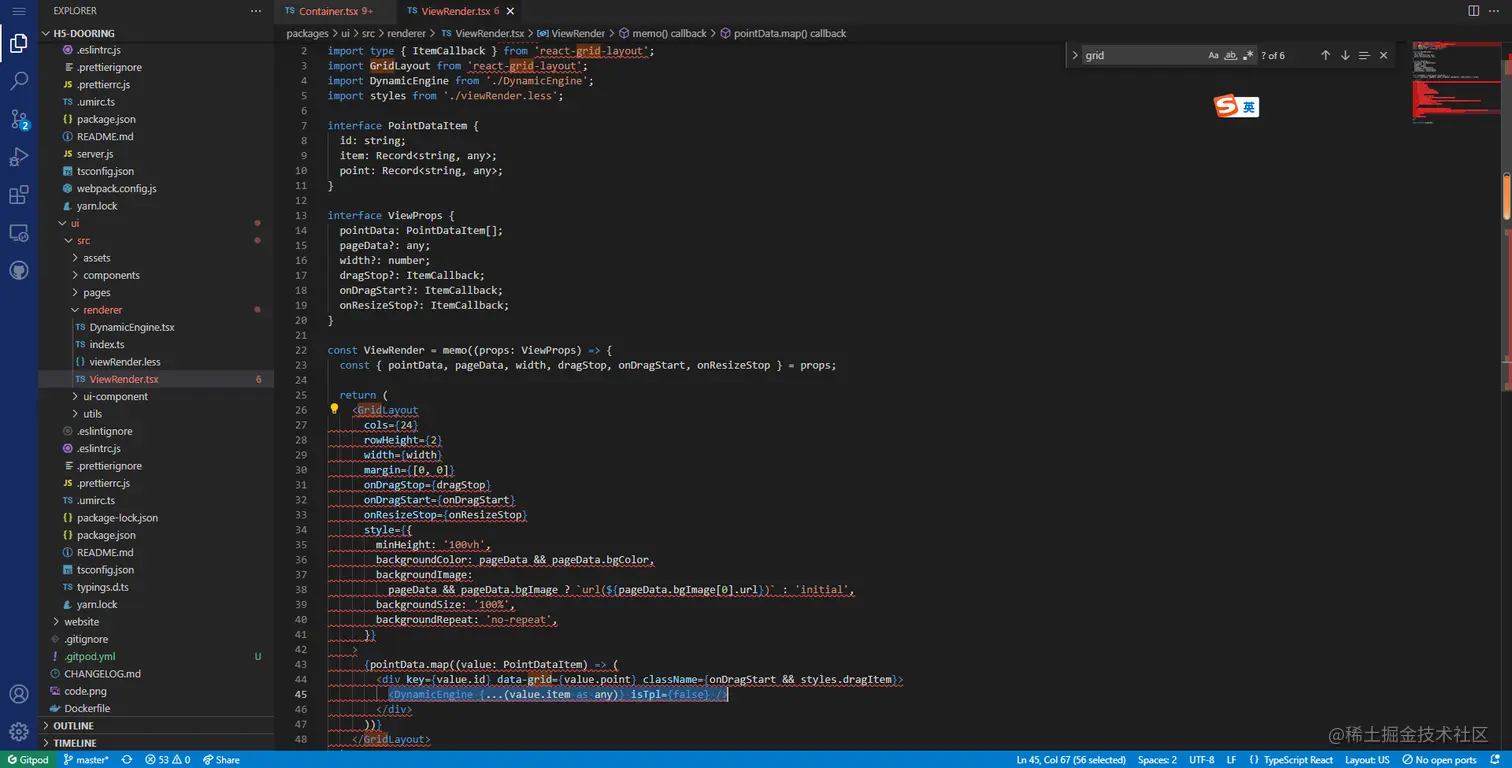This screenshot has height=768, width=1512.
Task: Toggle Find in Selection option
Action: 1364,56
